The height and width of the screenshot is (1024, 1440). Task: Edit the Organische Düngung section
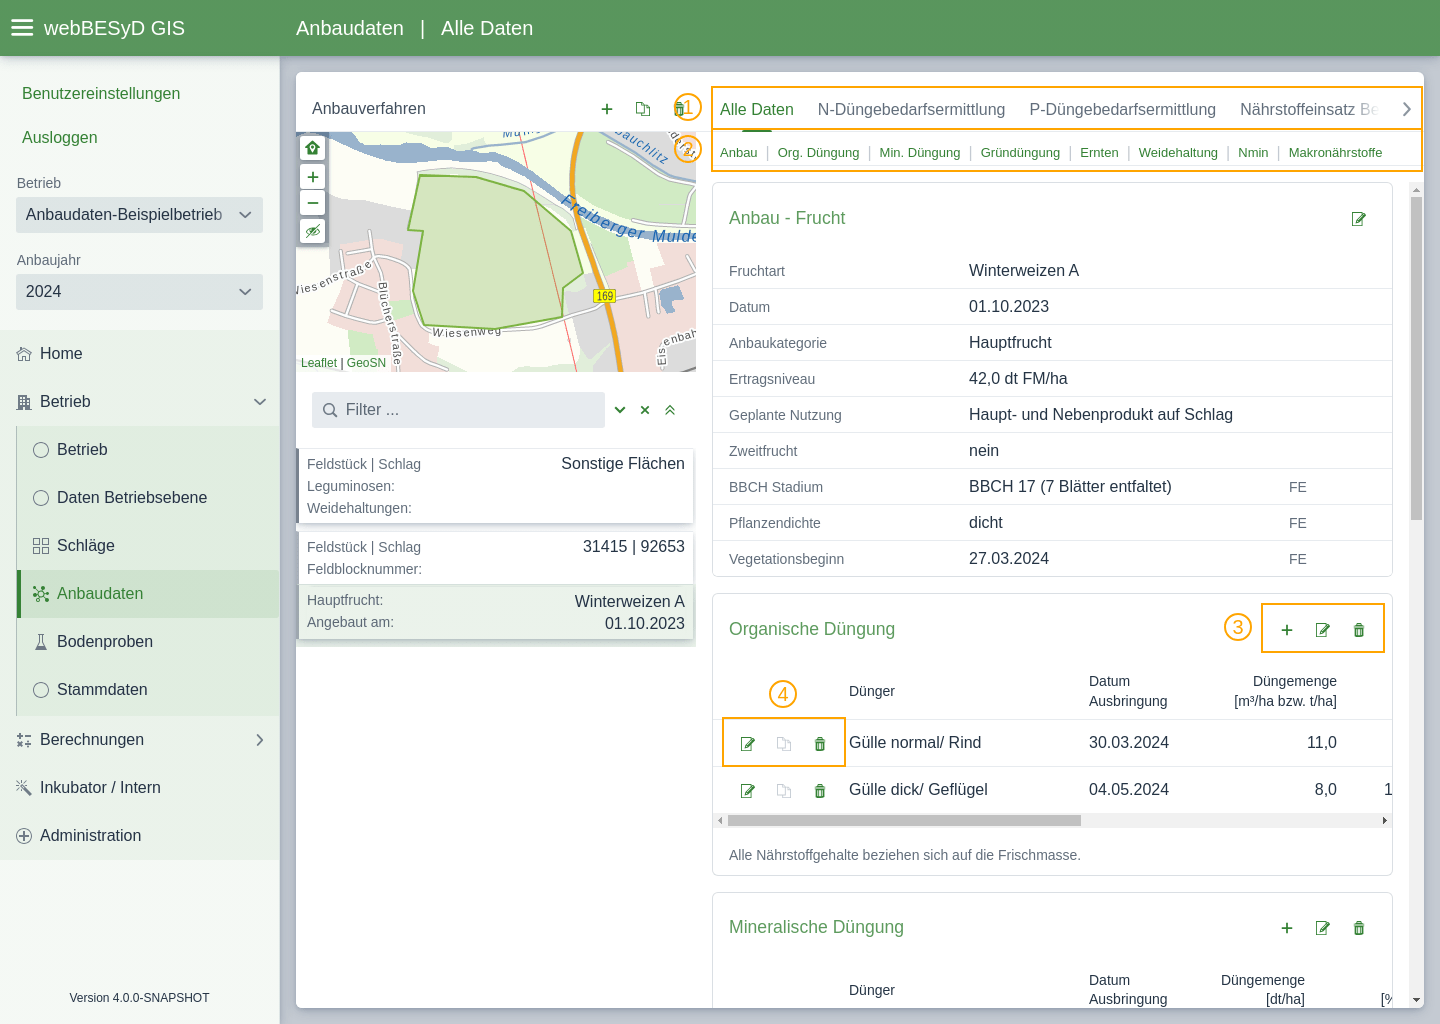[x=1323, y=630]
